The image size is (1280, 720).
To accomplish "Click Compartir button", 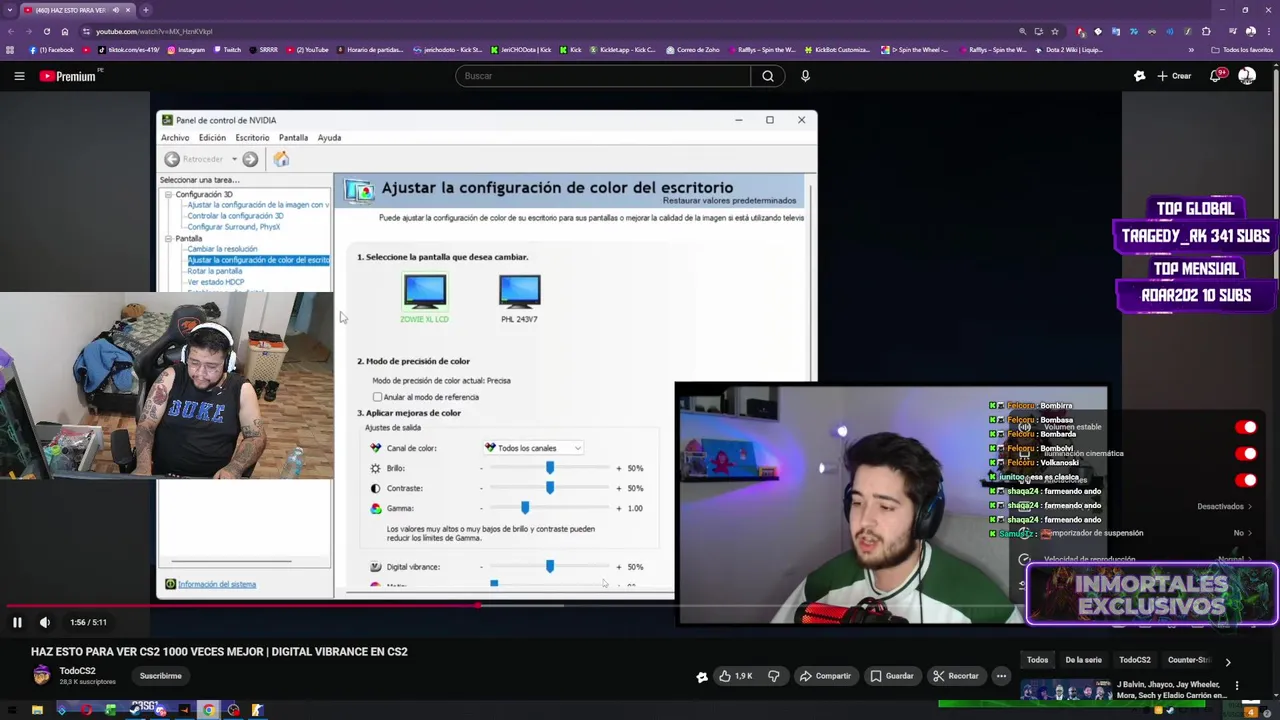I will pyautogui.click(x=824, y=676).
